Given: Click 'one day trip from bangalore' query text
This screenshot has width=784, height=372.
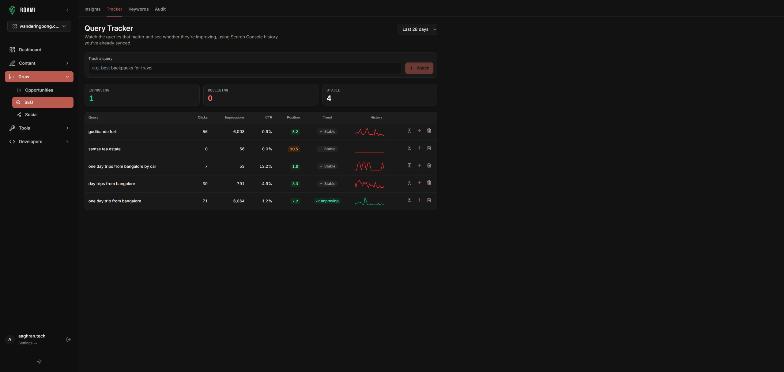Looking at the screenshot, I should click(x=114, y=201).
